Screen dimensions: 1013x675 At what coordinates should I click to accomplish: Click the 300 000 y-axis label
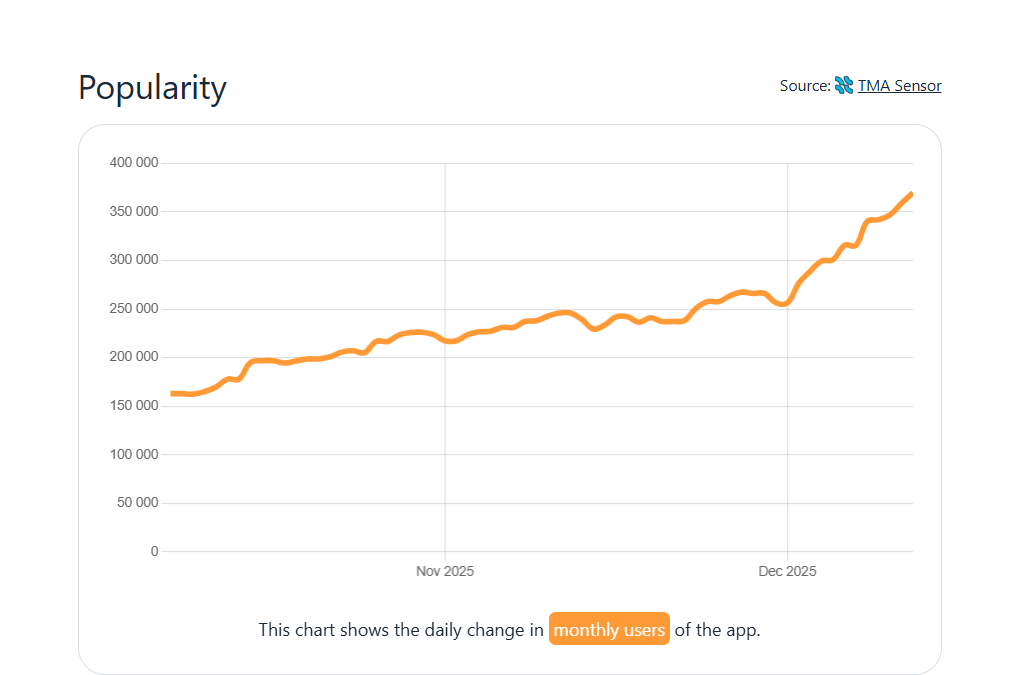(133, 260)
